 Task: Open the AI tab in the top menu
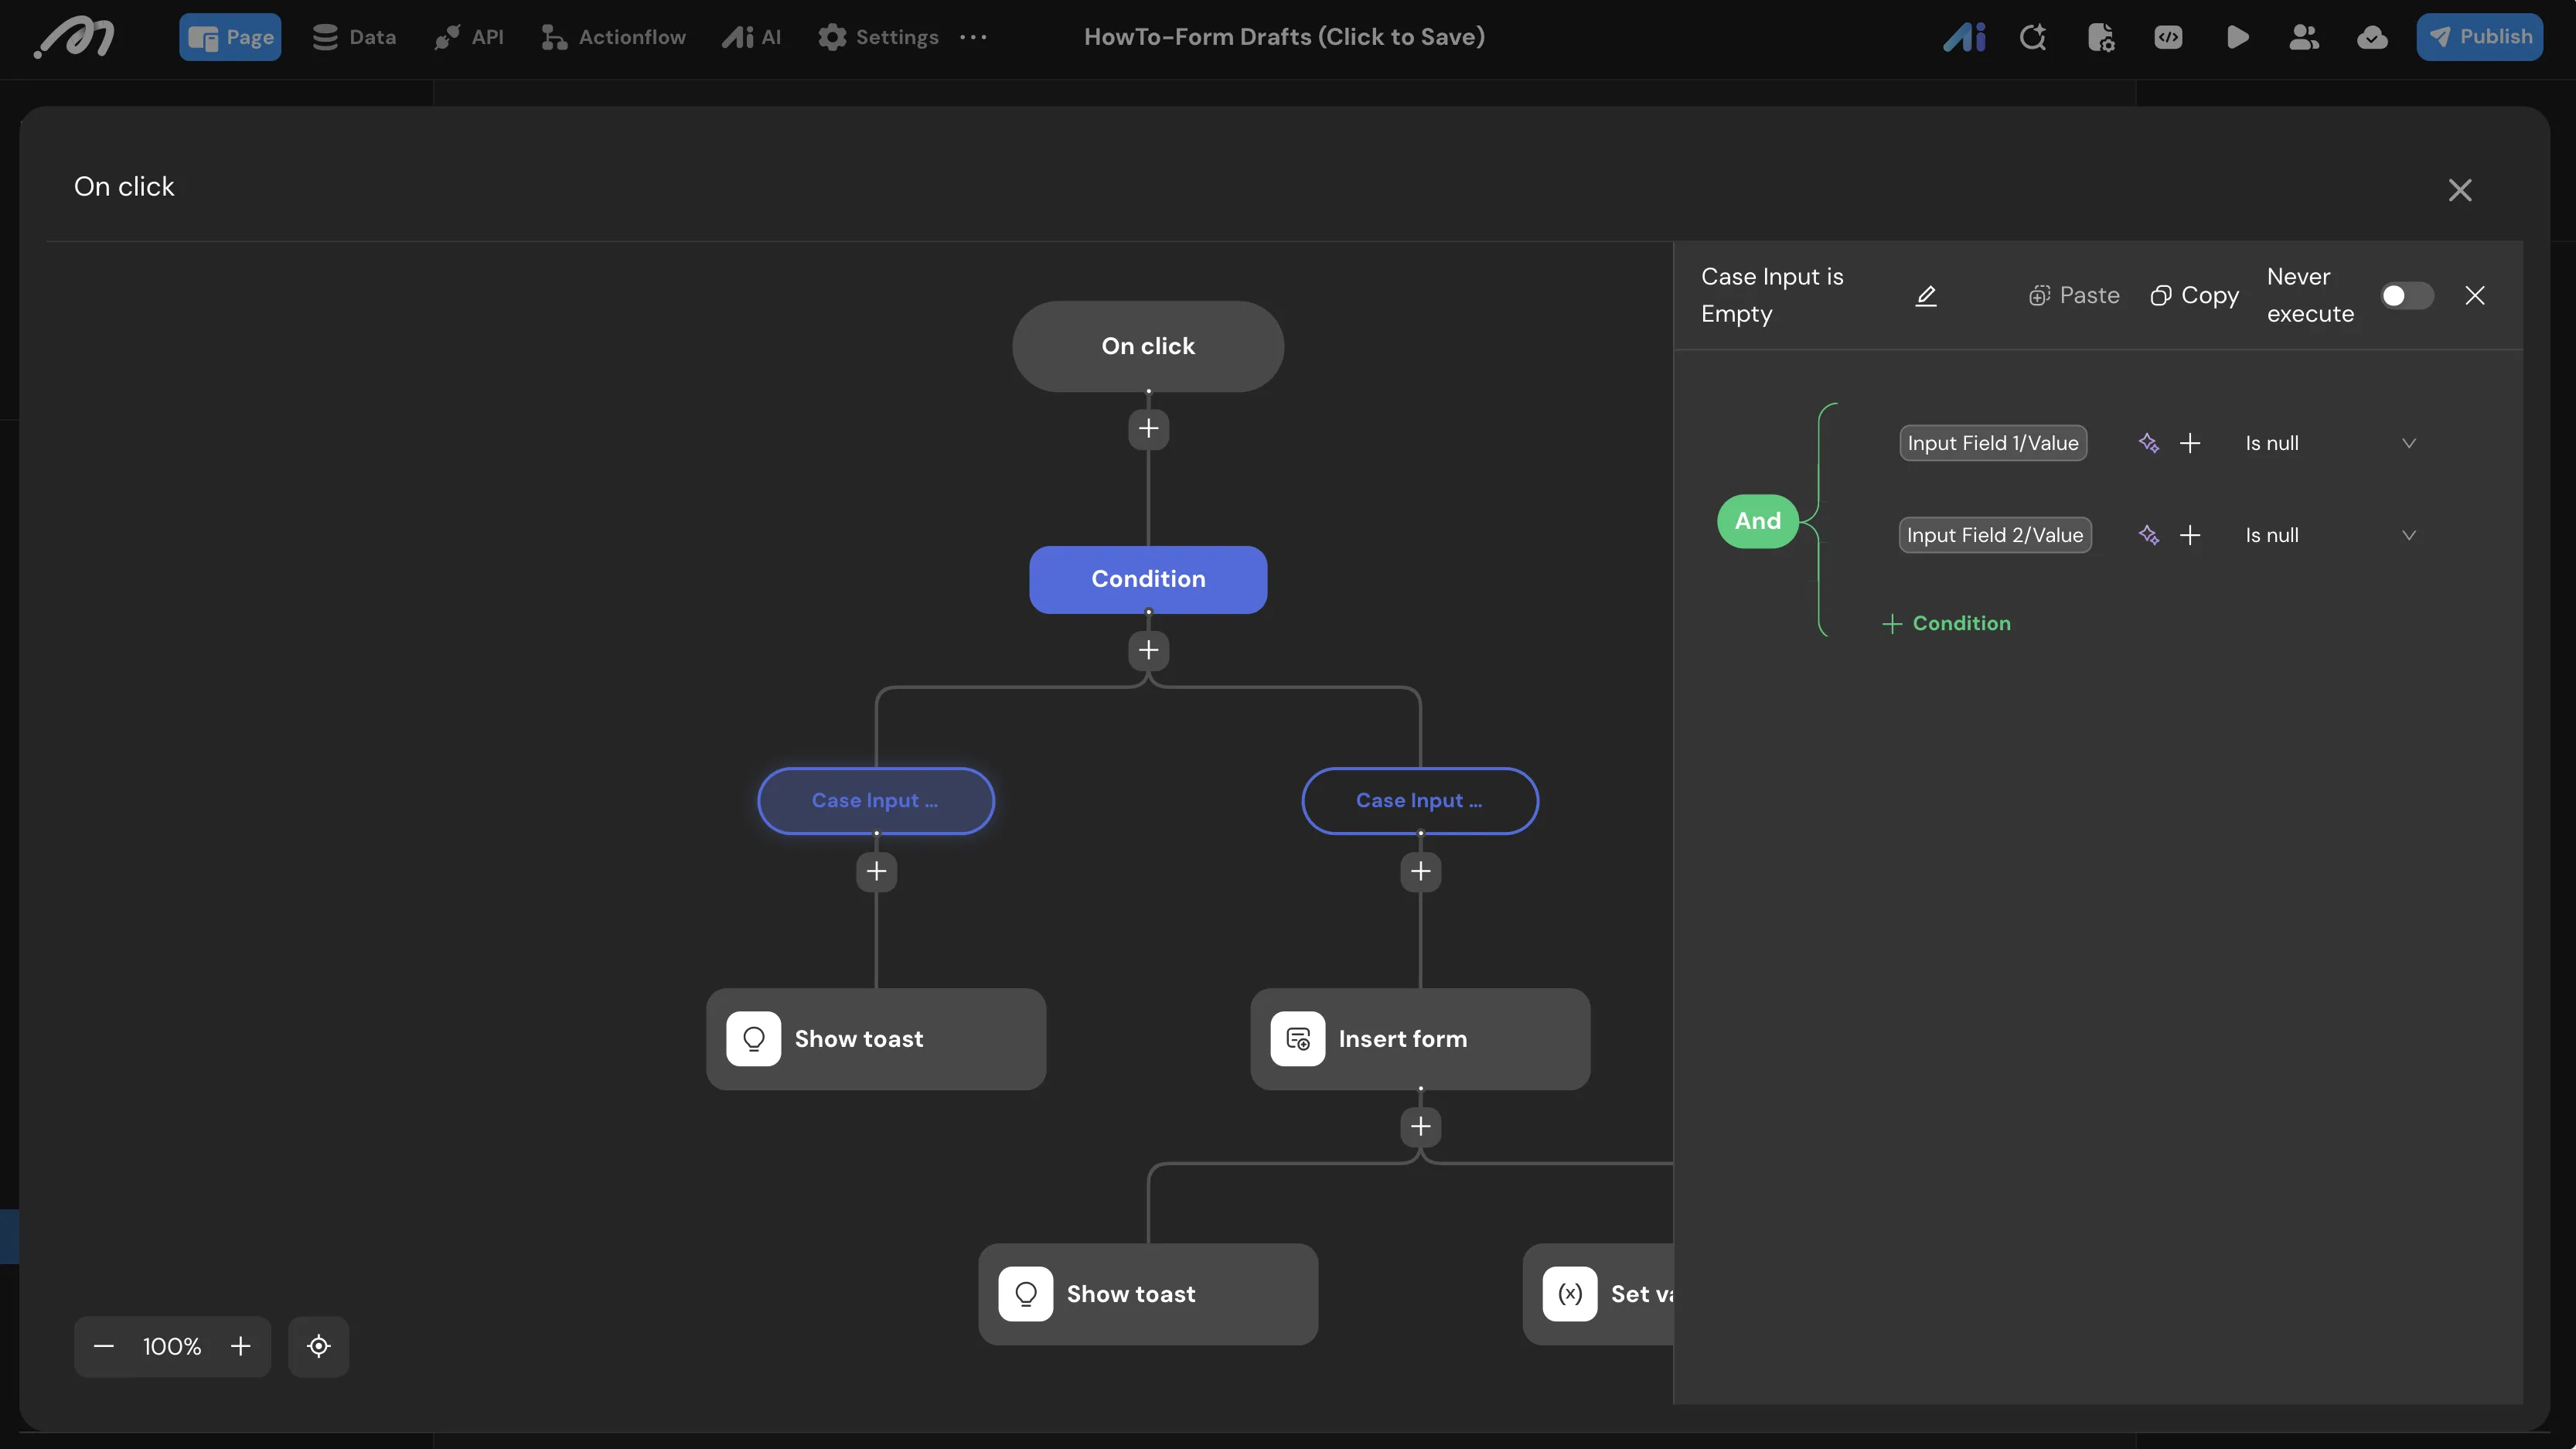point(752,37)
